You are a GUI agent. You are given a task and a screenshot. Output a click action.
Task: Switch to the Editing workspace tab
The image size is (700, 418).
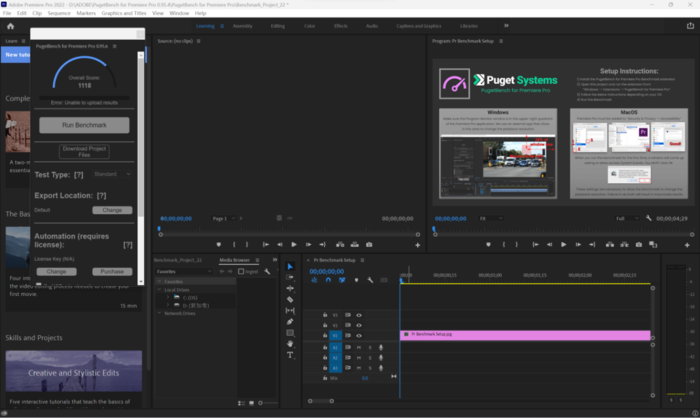278,26
